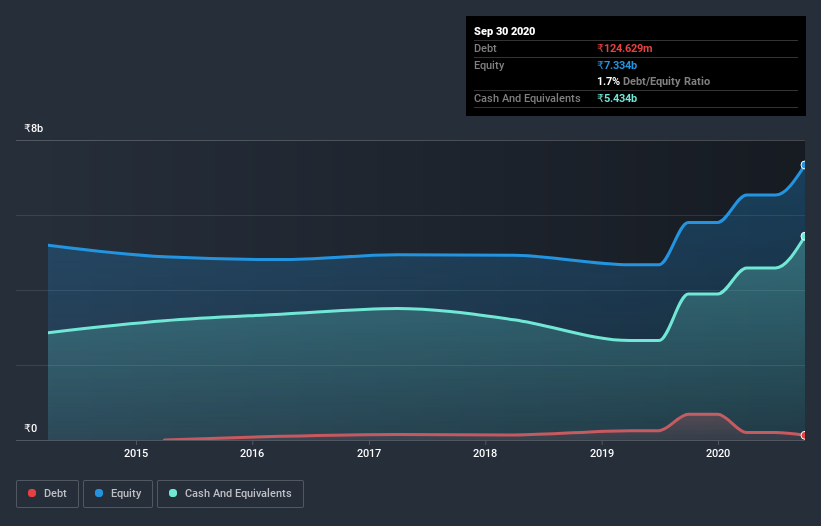
Task: Click the Debt row label in tooltip
Action: 485,48
